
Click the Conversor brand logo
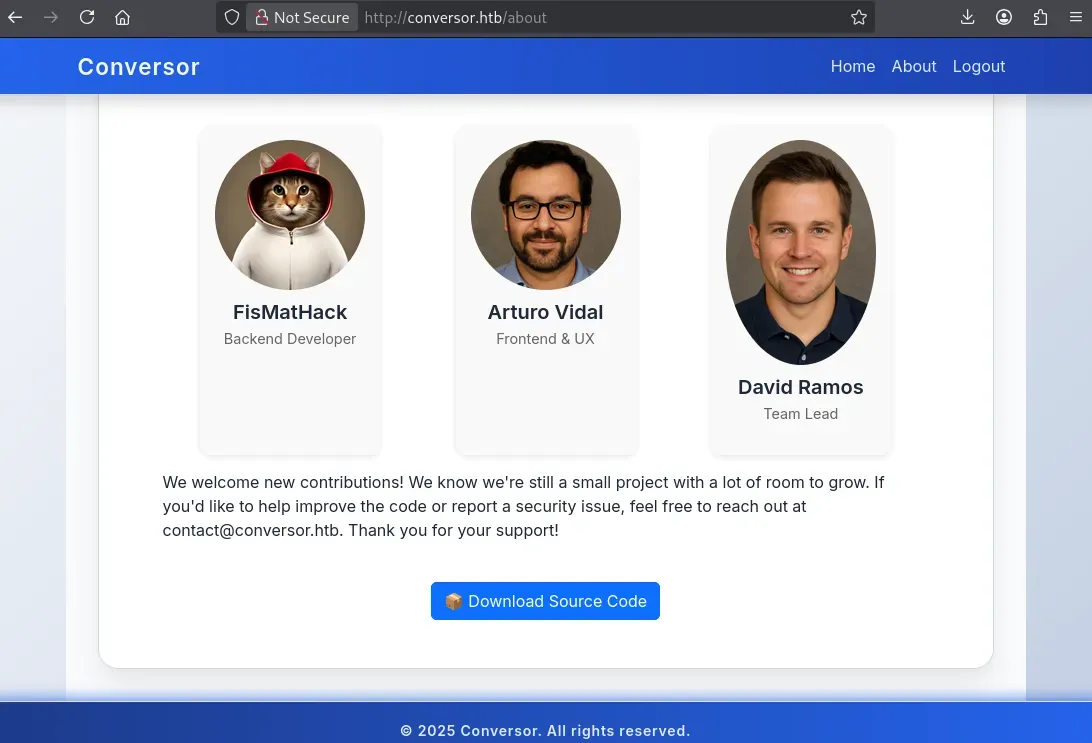coord(139,67)
